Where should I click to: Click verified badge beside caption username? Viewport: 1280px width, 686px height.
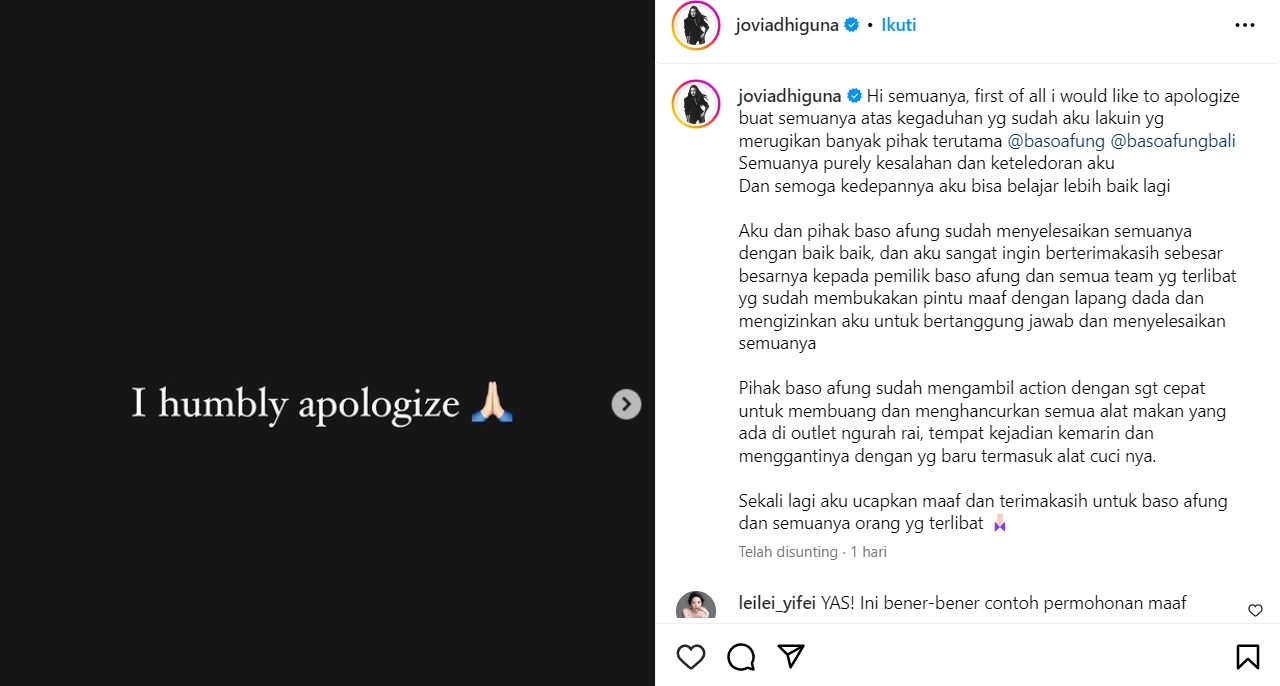tap(855, 96)
